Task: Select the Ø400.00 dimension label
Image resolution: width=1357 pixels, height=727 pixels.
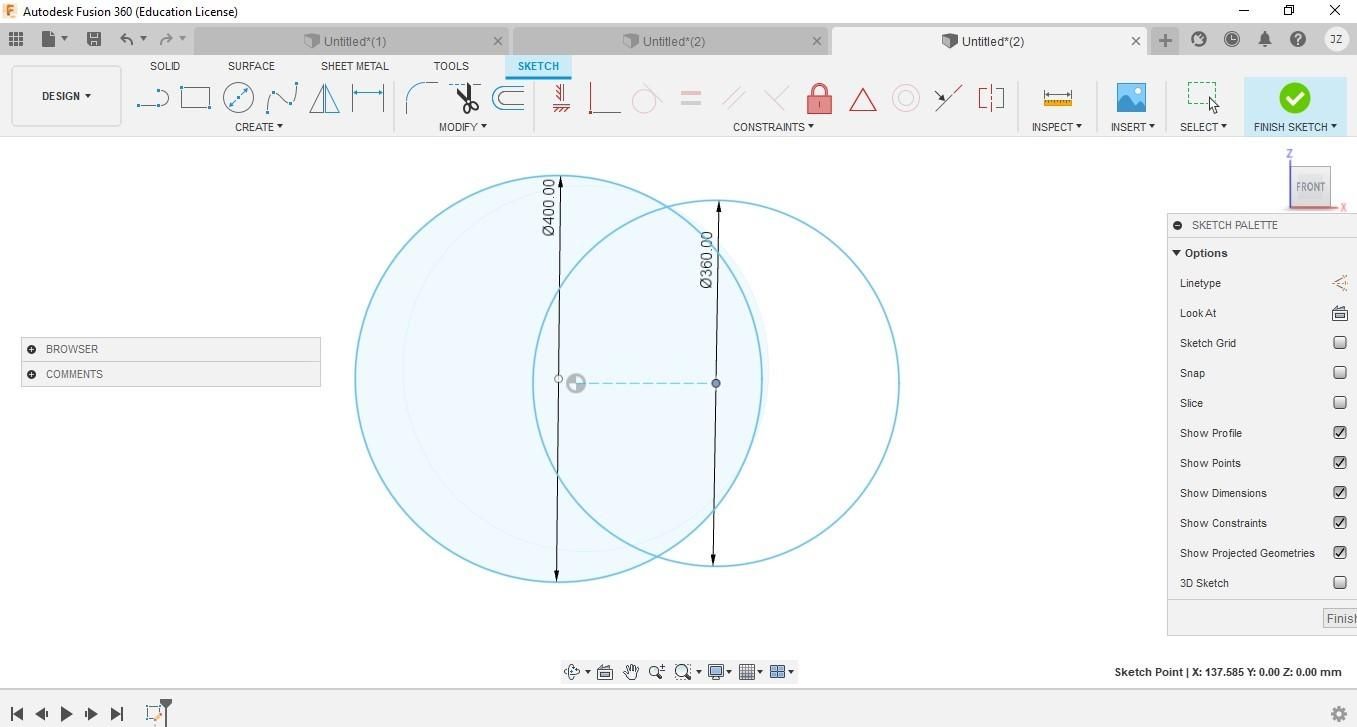Action: click(548, 207)
